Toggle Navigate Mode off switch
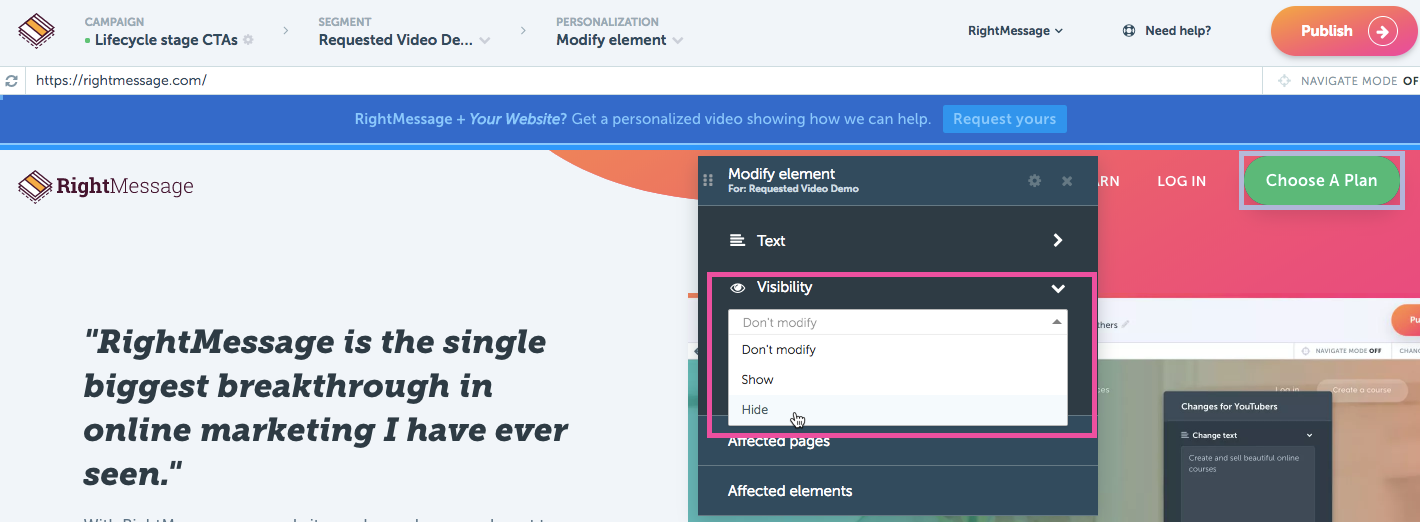Screen dimensions: 1420x522 click(x=1410, y=81)
